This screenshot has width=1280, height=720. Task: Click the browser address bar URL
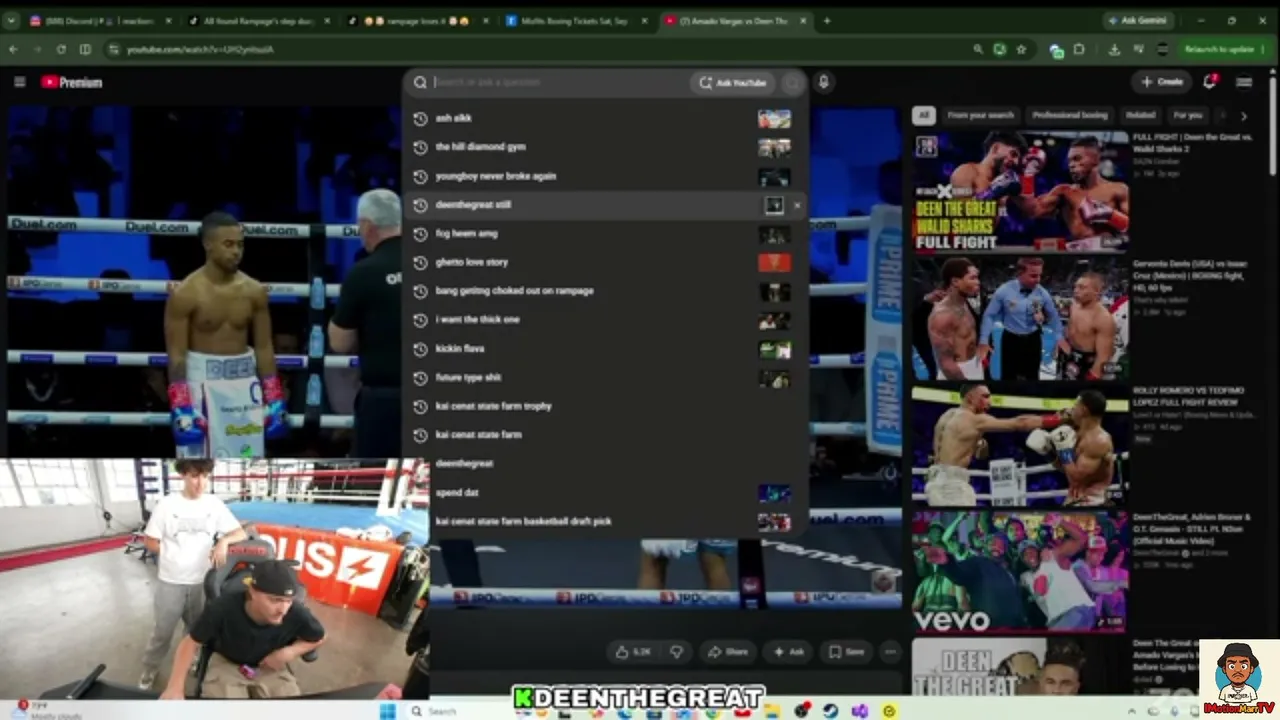200,49
